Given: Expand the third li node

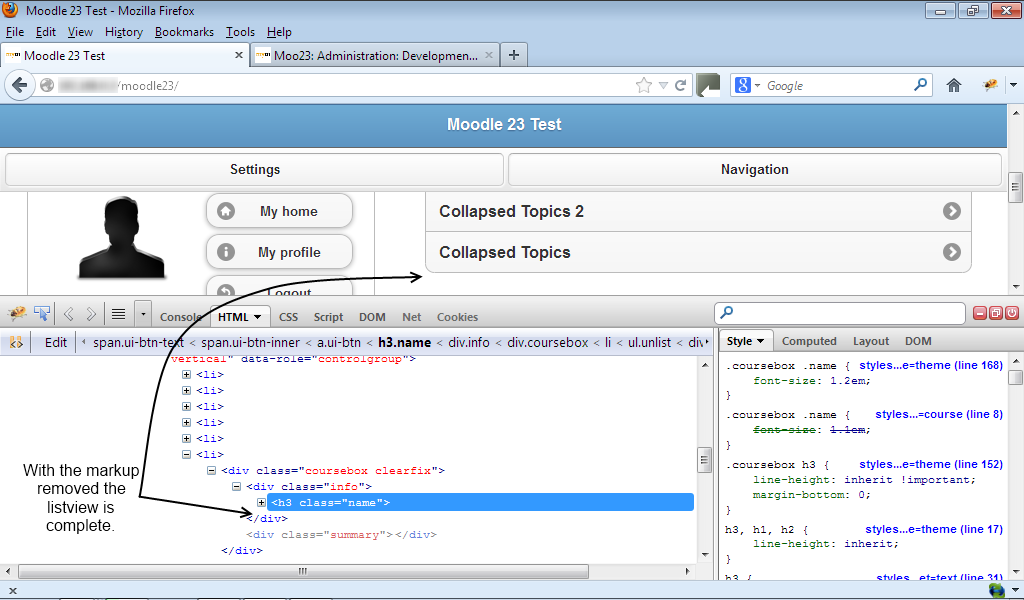Looking at the screenshot, I should [186, 407].
